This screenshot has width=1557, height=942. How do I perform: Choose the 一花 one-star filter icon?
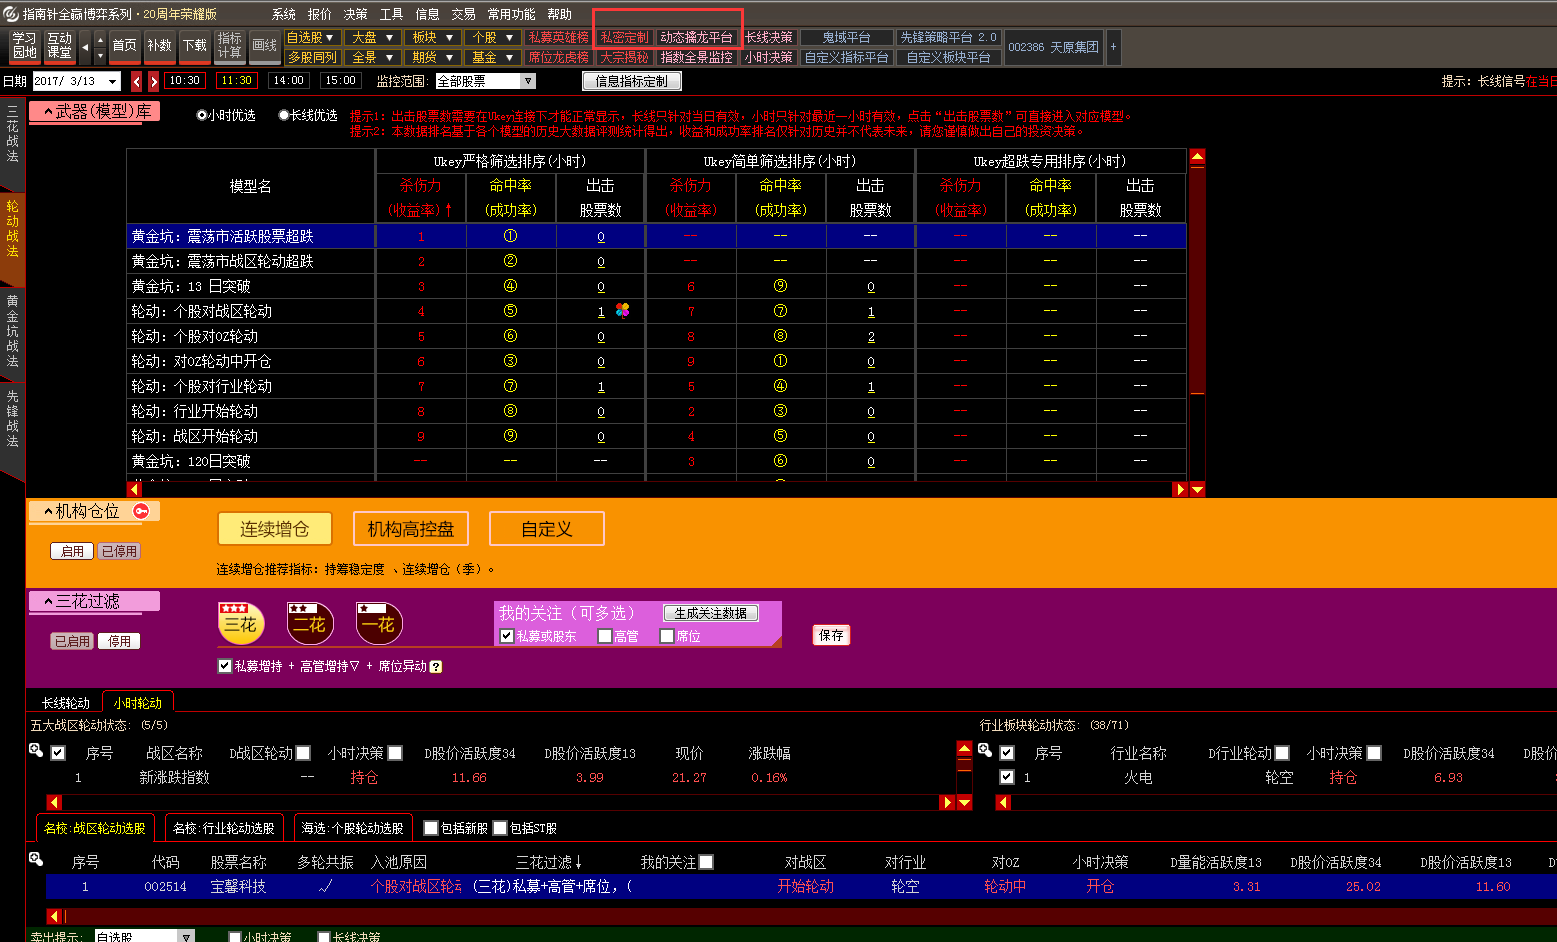pyautogui.click(x=379, y=624)
